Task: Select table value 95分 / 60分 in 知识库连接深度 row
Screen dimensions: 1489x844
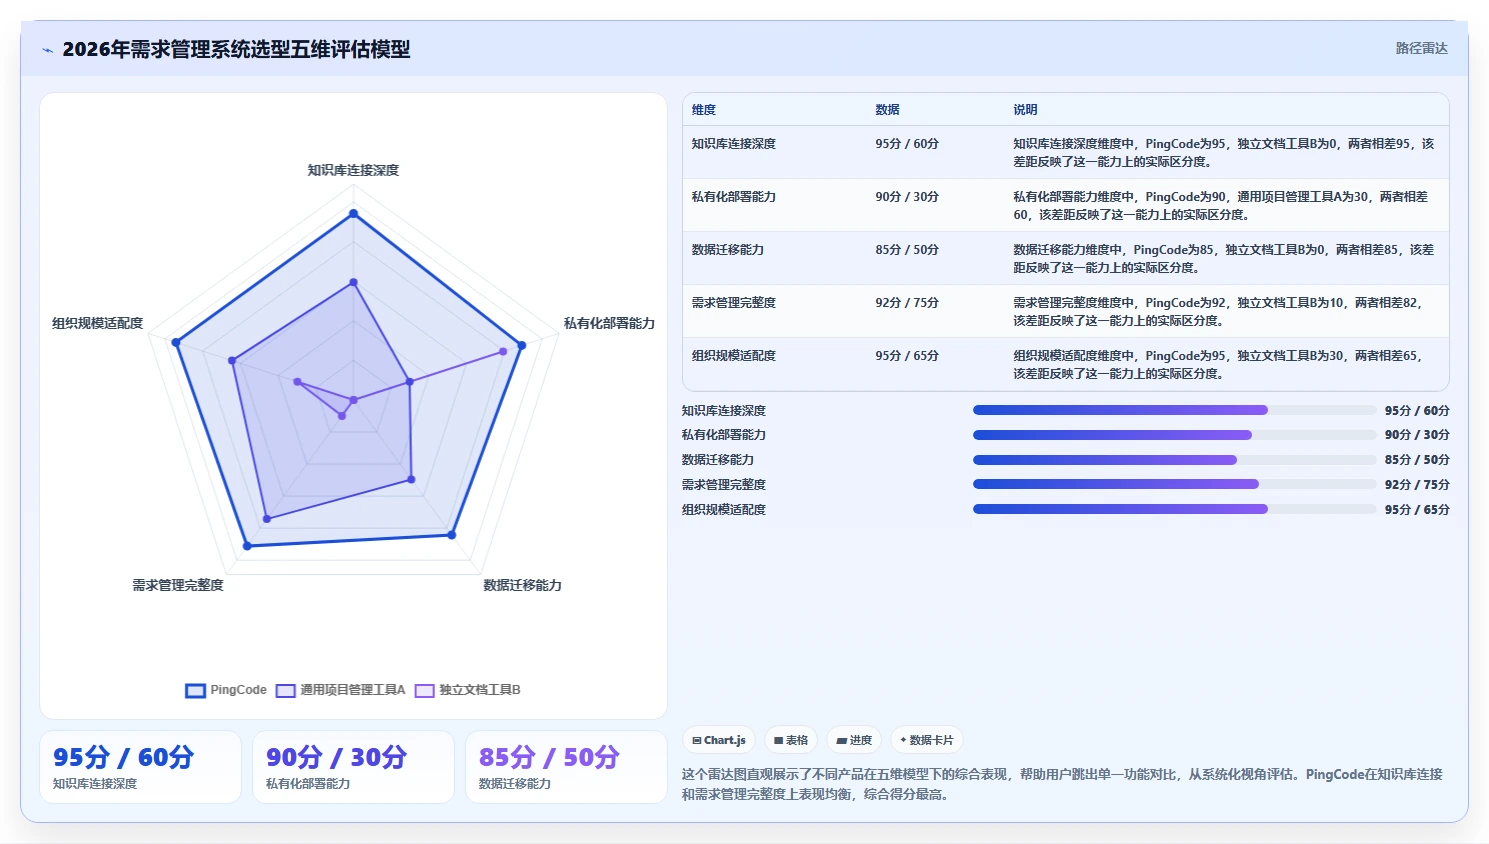Action: [x=907, y=144]
